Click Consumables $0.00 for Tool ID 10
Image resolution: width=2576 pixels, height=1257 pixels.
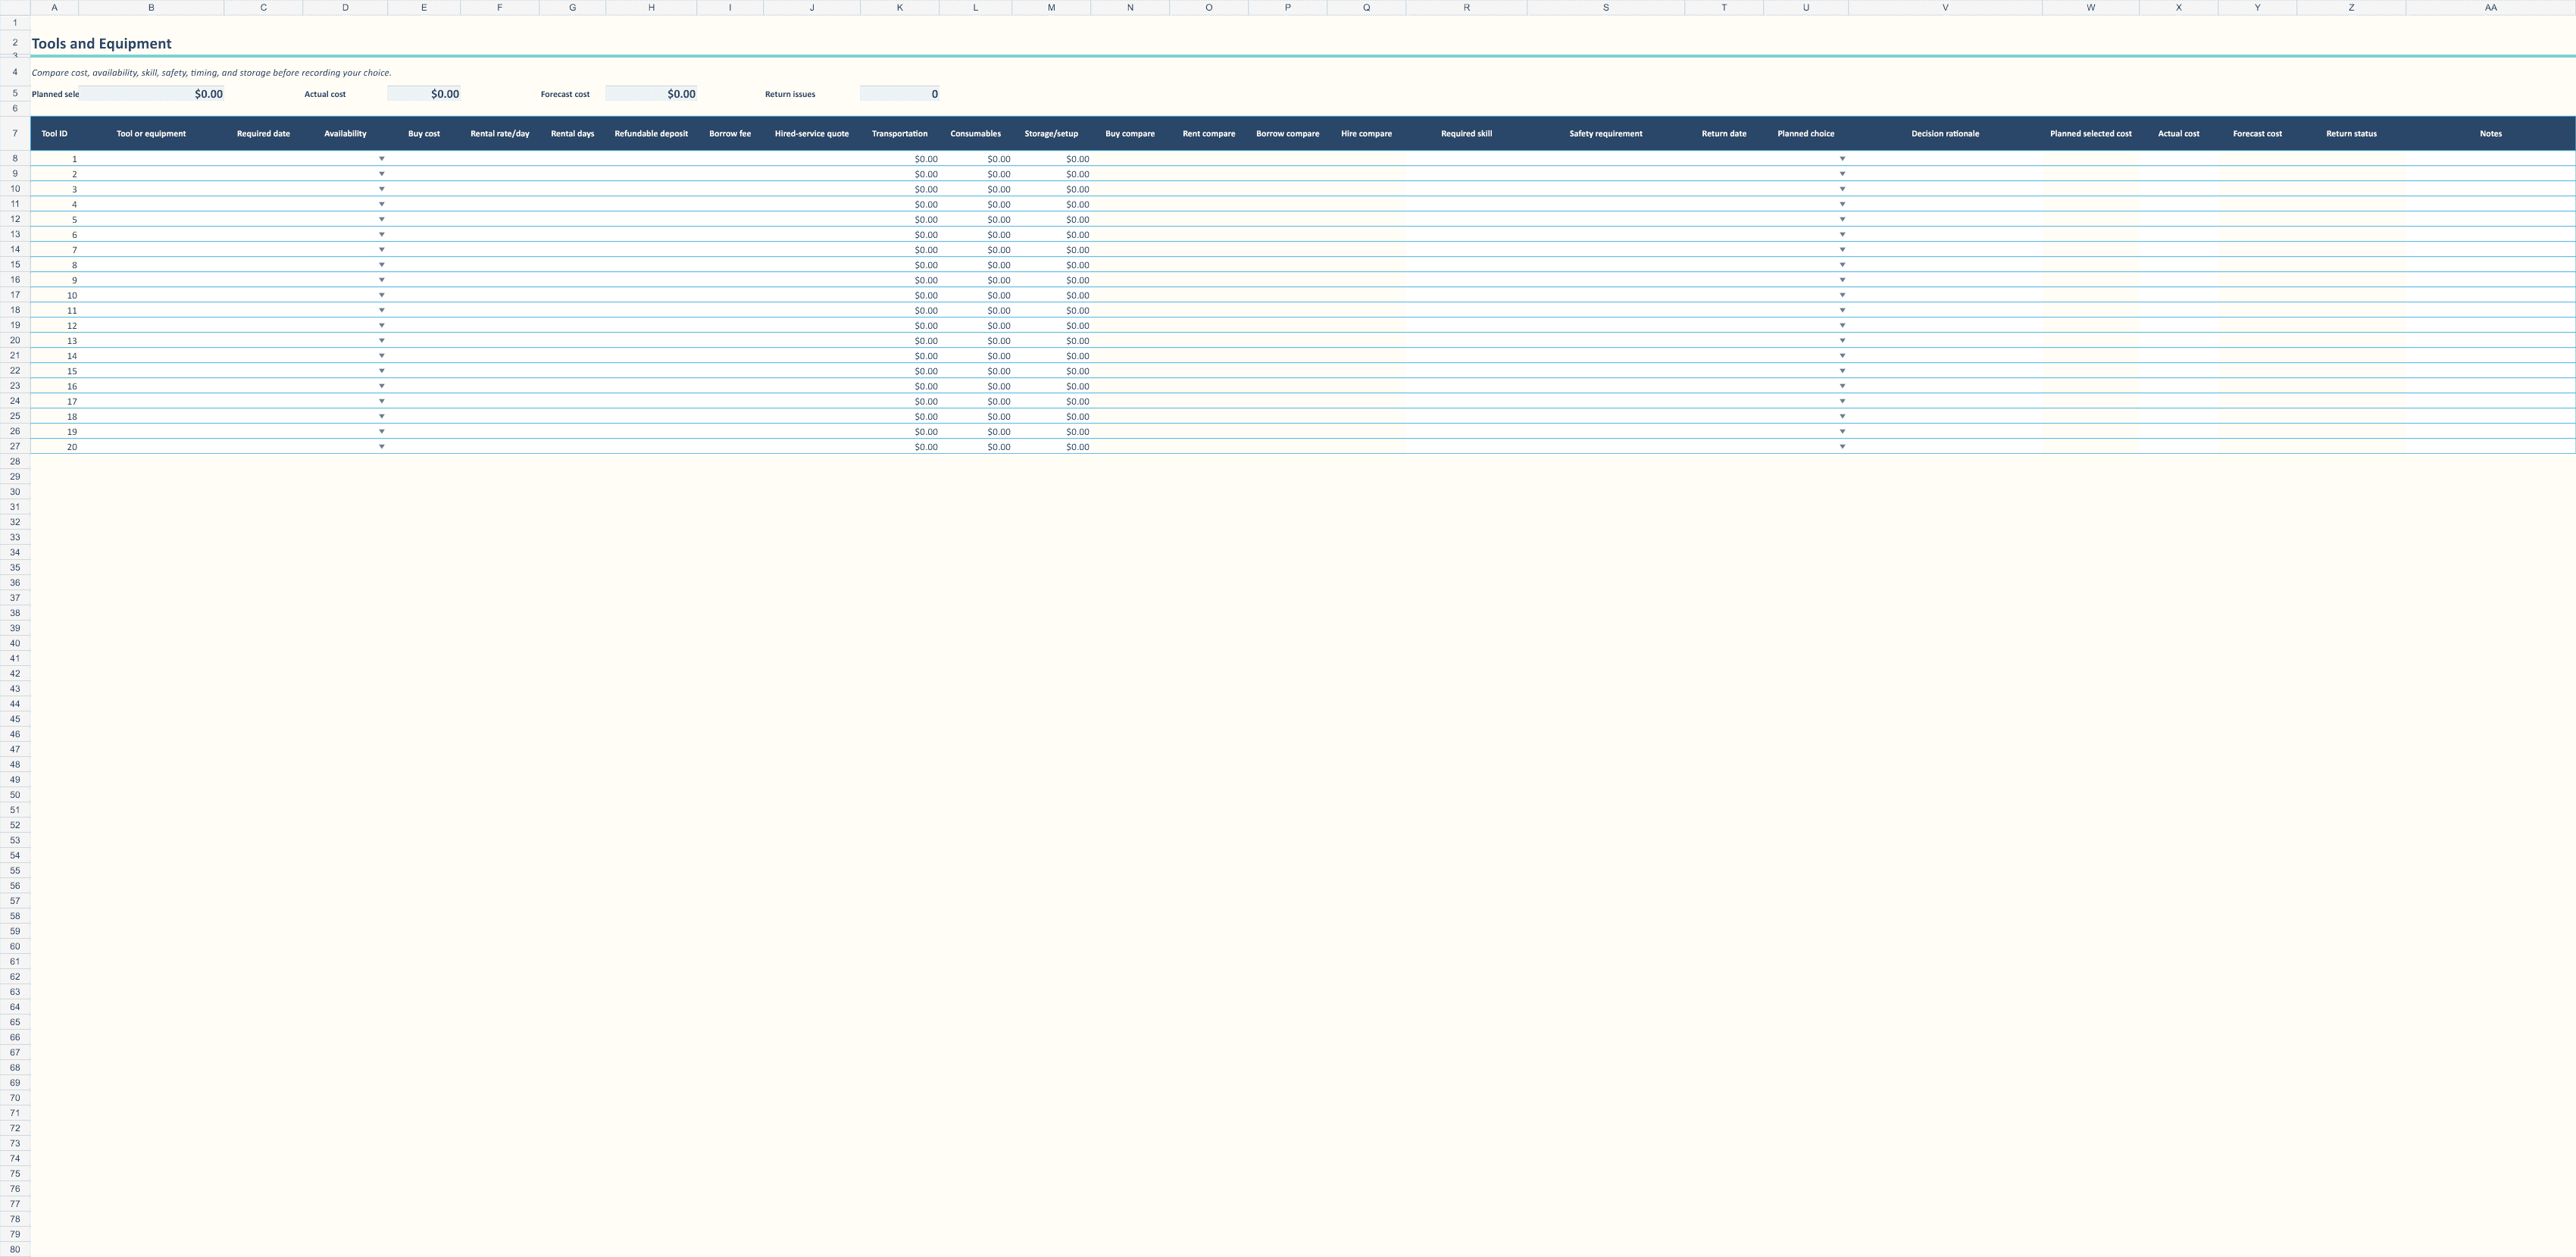pyautogui.click(x=976, y=295)
